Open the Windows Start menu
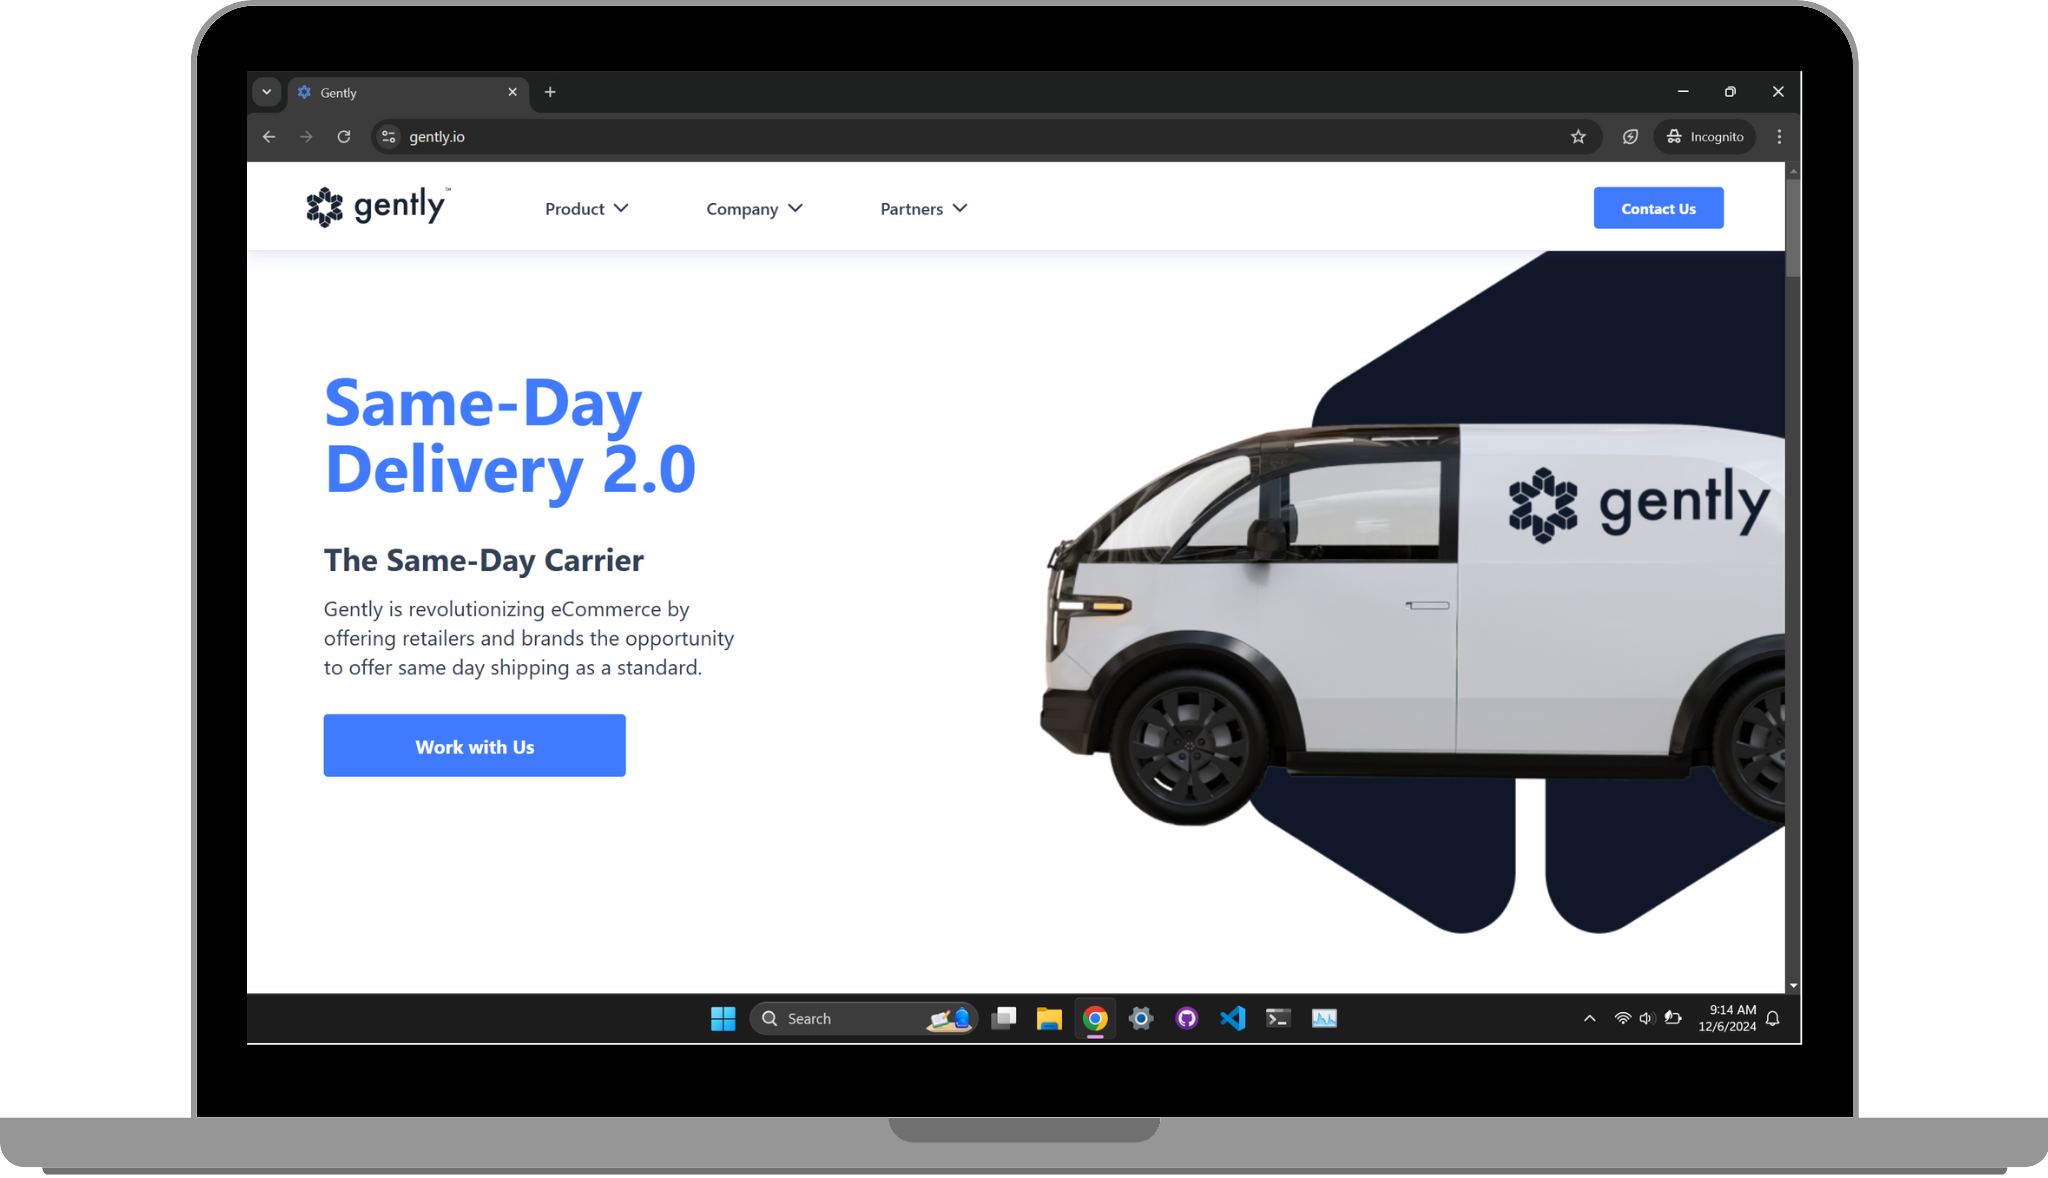This screenshot has height=1178, width=2048. (723, 1019)
